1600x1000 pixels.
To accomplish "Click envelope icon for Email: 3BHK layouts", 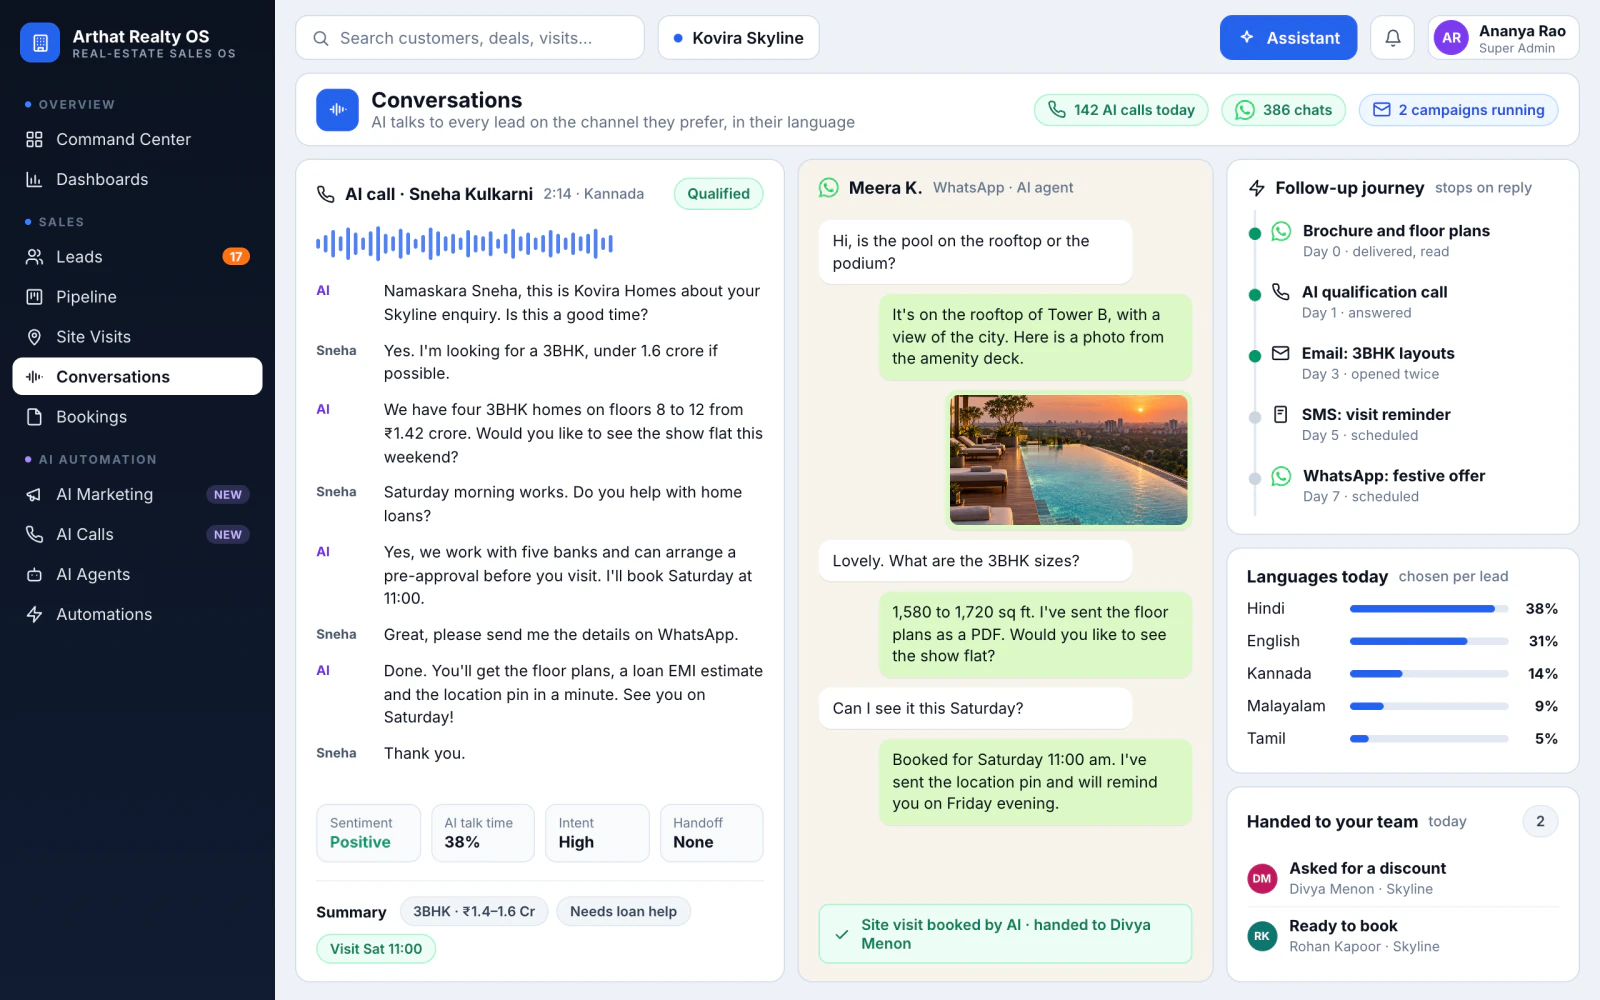I will click(1281, 353).
